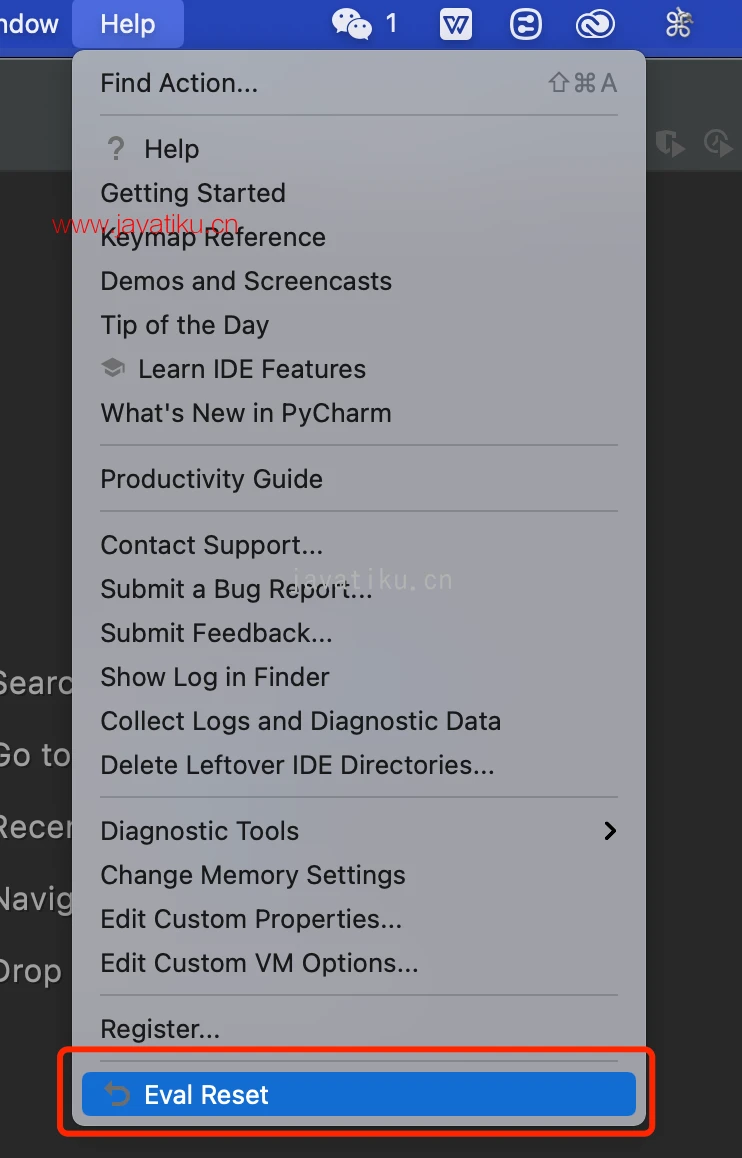Click the dimmed Search text behind the menu

[35, 683]
